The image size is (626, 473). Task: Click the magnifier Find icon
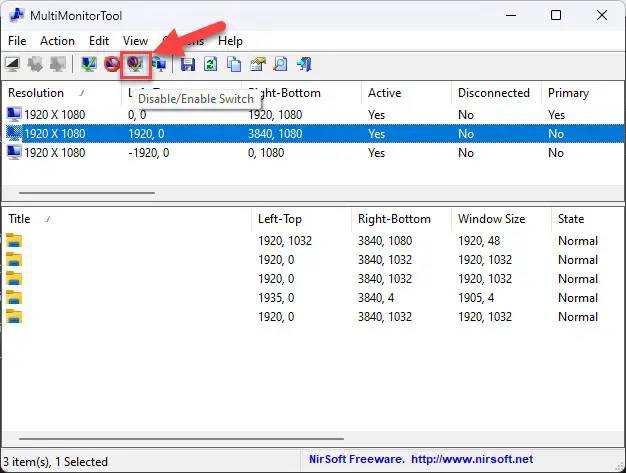coord(280,64)
